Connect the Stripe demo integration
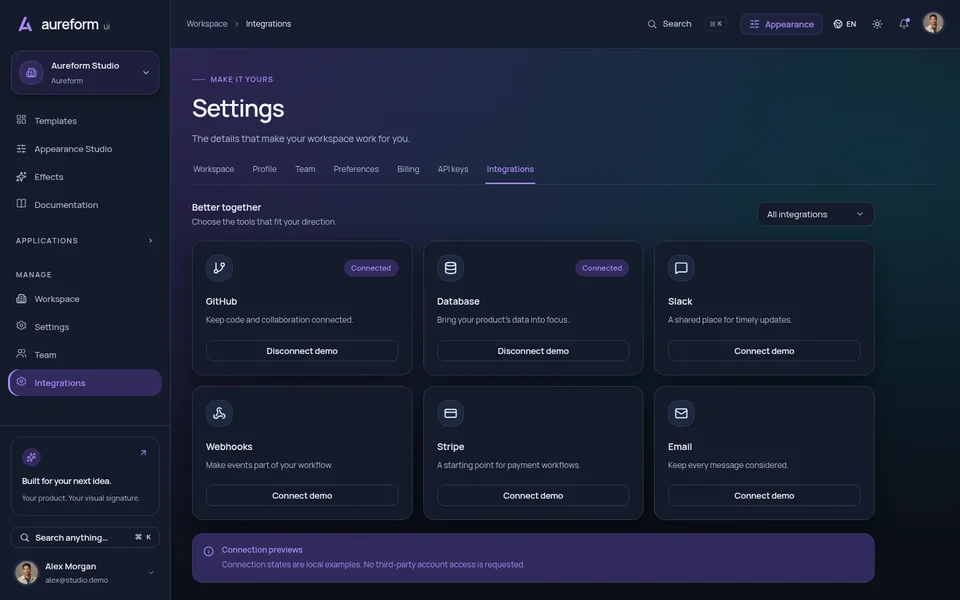This screenshot has height=600, width=960. tap(533, 496)
